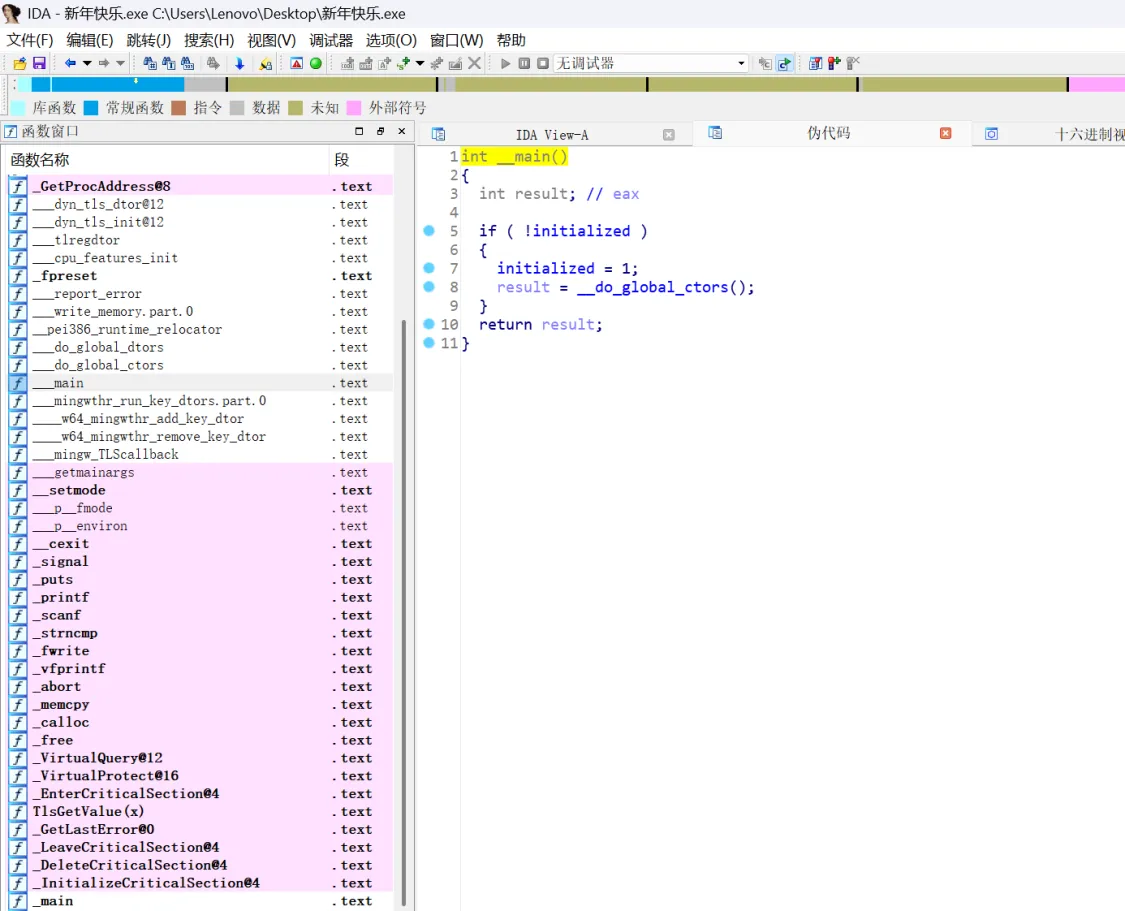Click the third binoculars search icon

[187, 63]
